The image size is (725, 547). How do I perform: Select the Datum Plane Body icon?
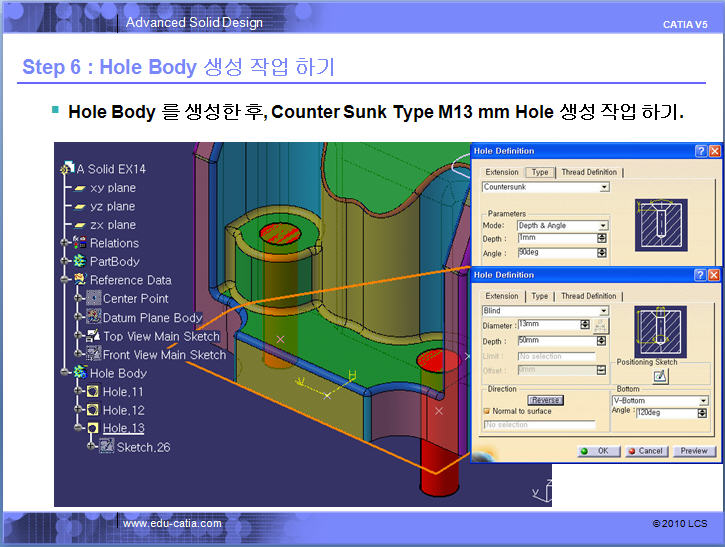point(94,317)
